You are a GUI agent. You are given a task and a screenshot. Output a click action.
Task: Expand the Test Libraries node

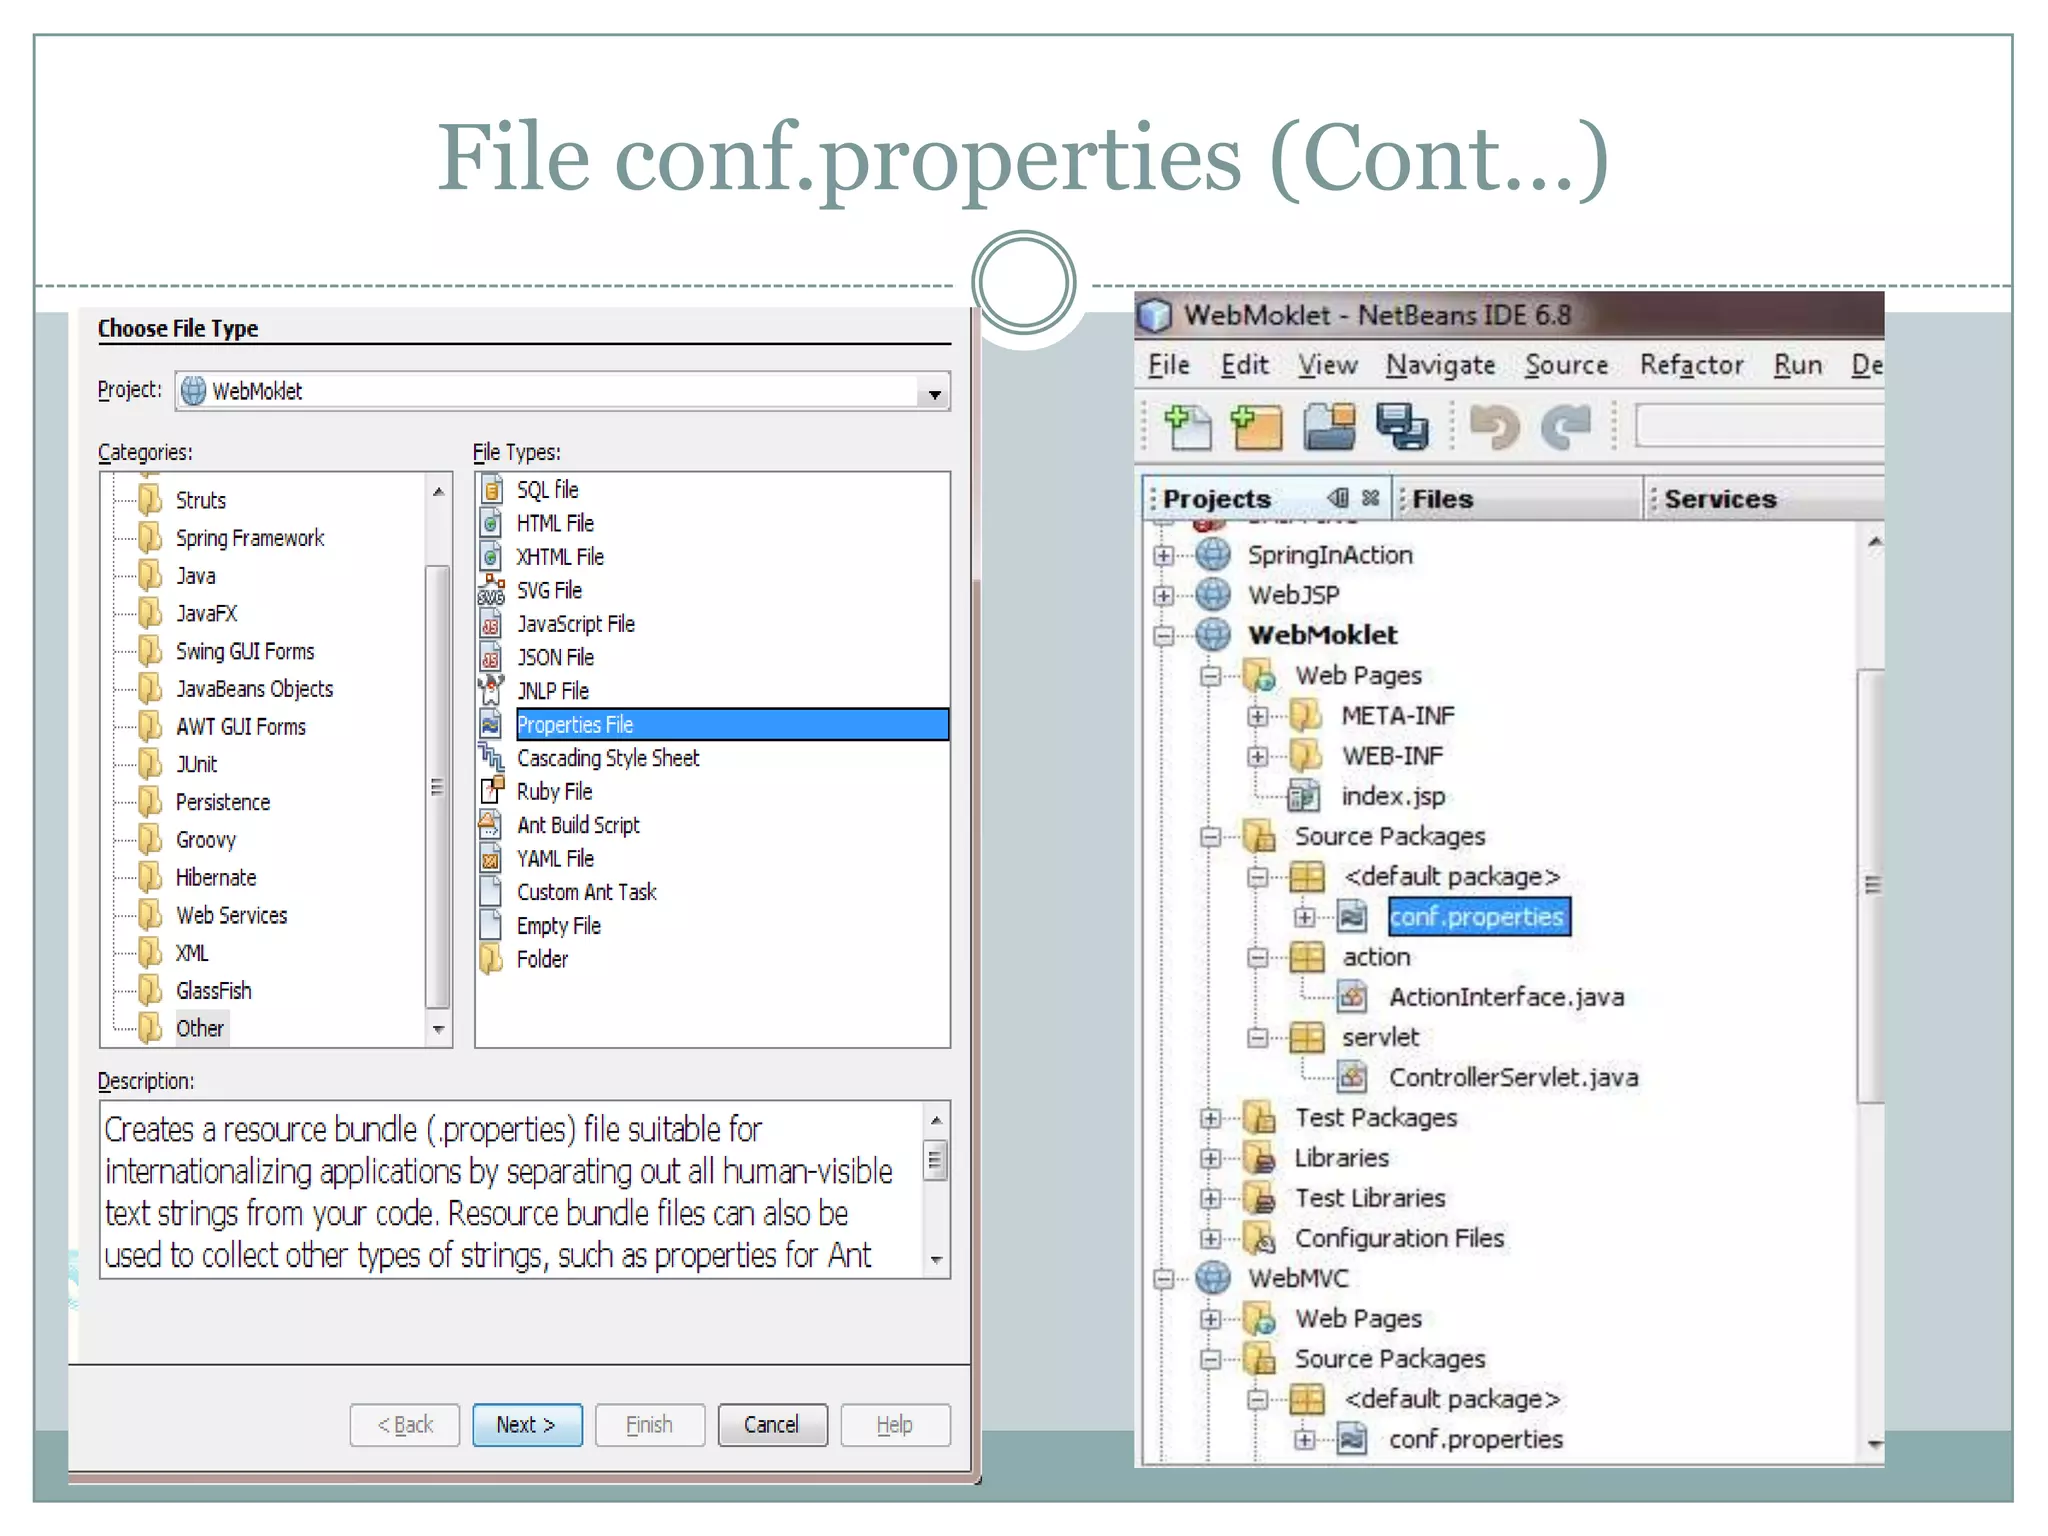coord(1211,1198)
